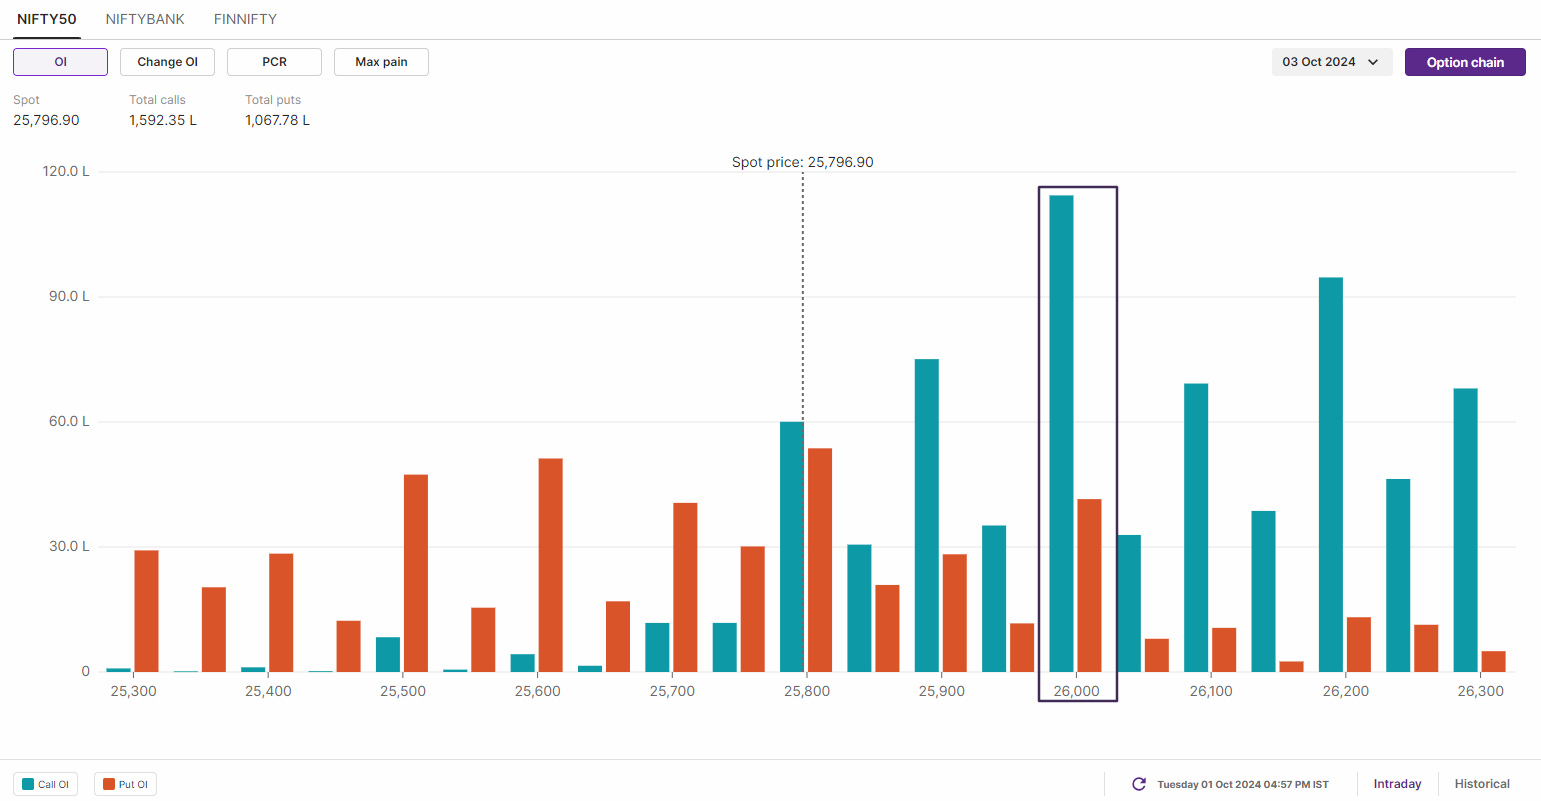The image size is (1541, 801).
Task: Click the 25,600 strike put OI bar
Action: pyautogui.click(x=551, y=565)
